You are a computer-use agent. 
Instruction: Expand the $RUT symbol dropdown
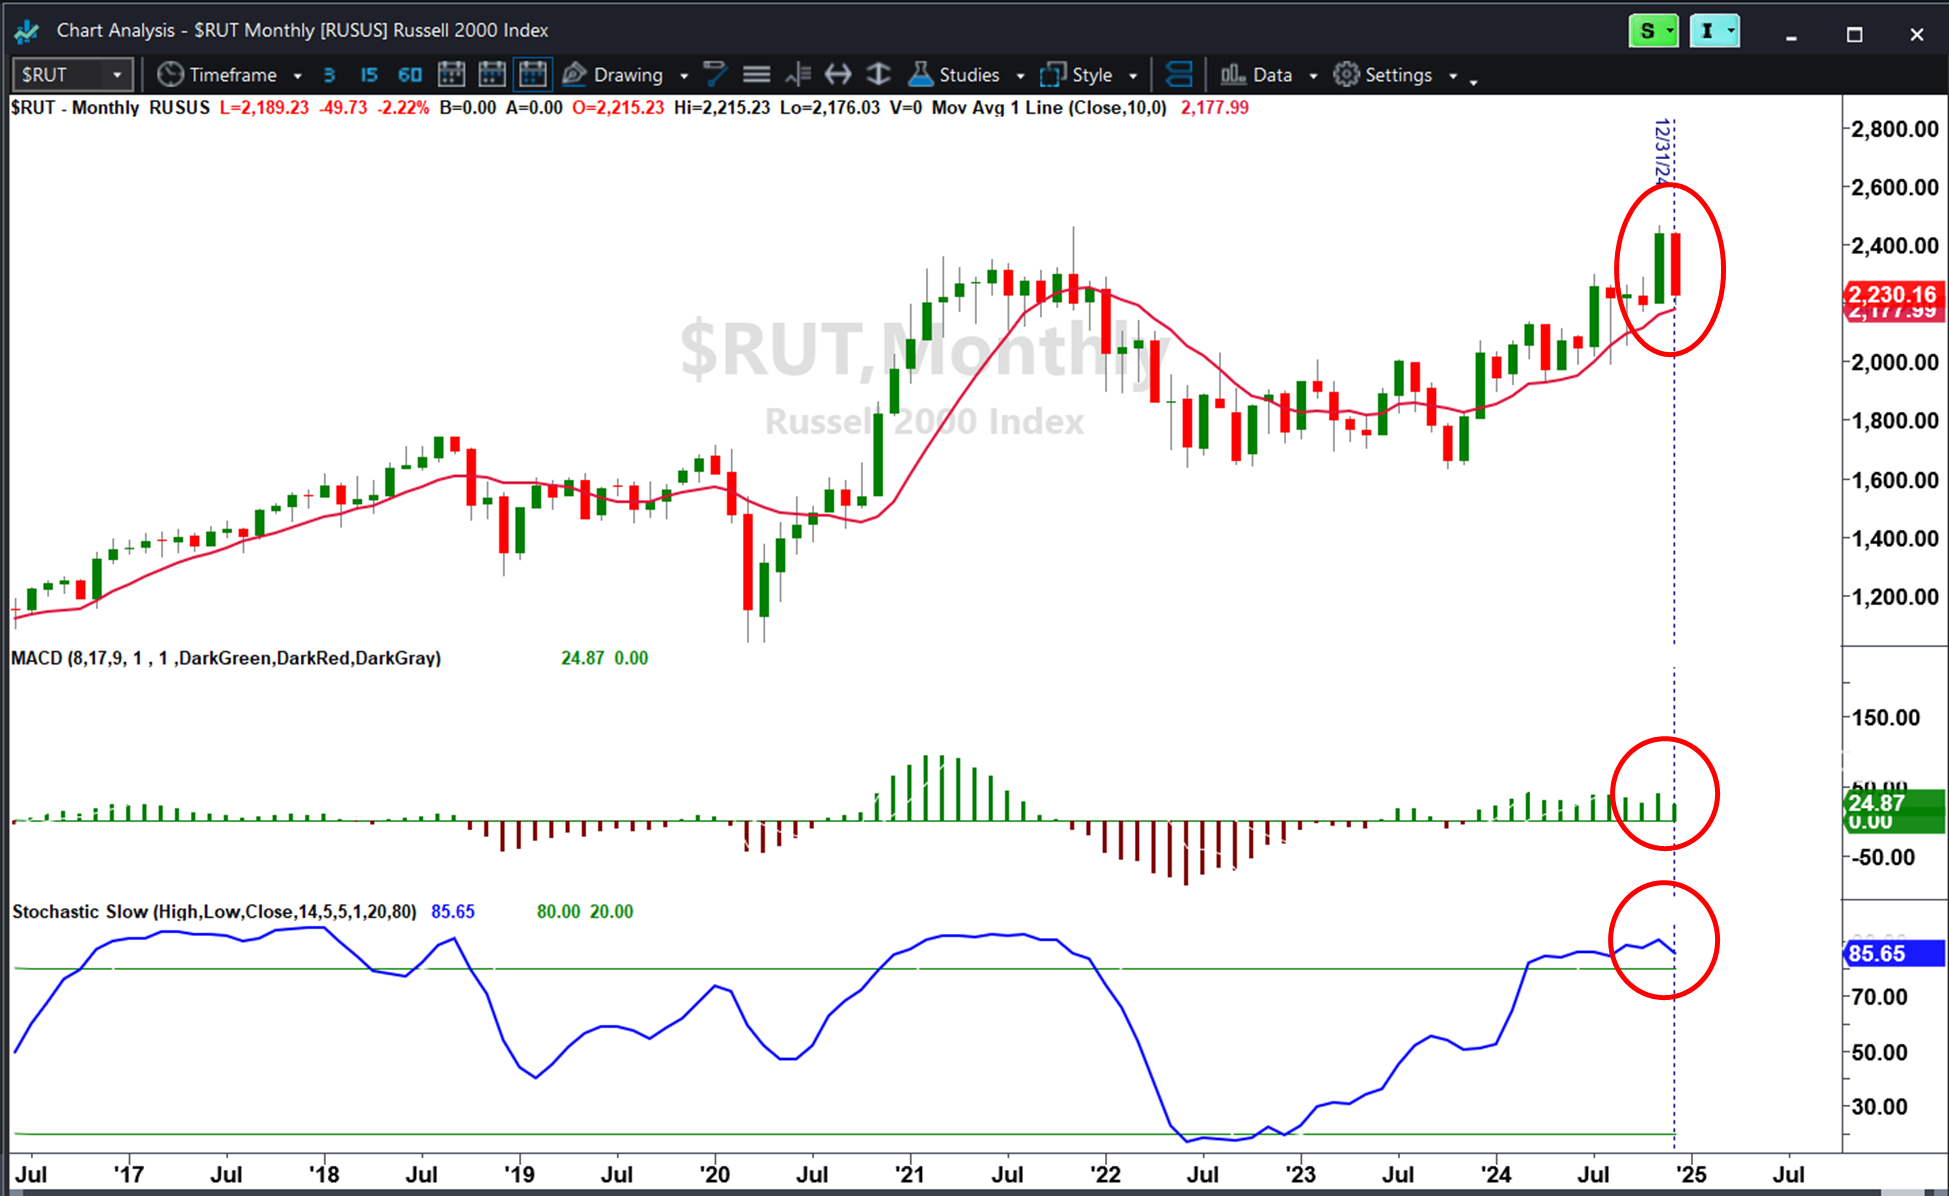pos(117,75)
